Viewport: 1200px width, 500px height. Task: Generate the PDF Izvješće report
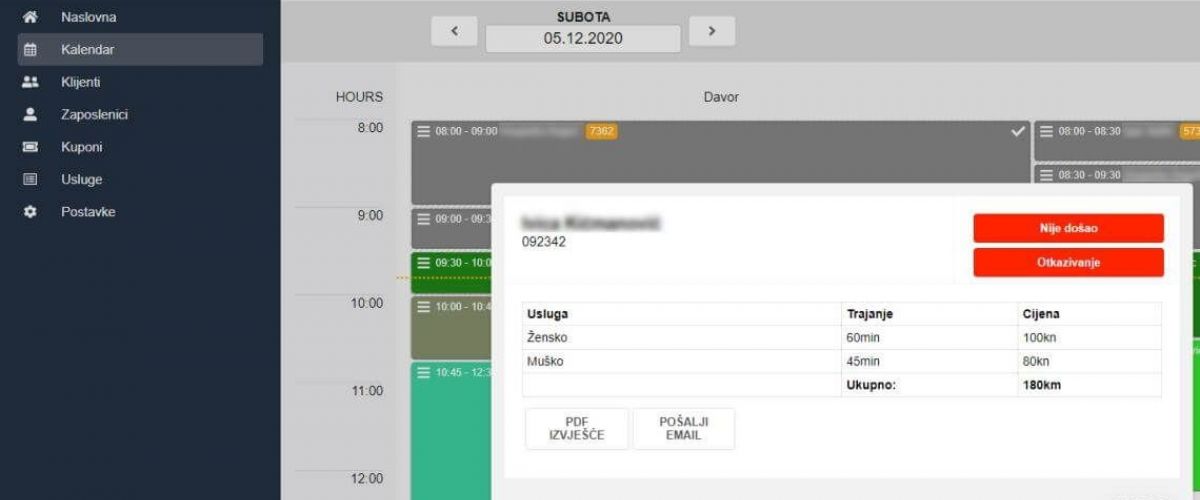tap(577, 429)
